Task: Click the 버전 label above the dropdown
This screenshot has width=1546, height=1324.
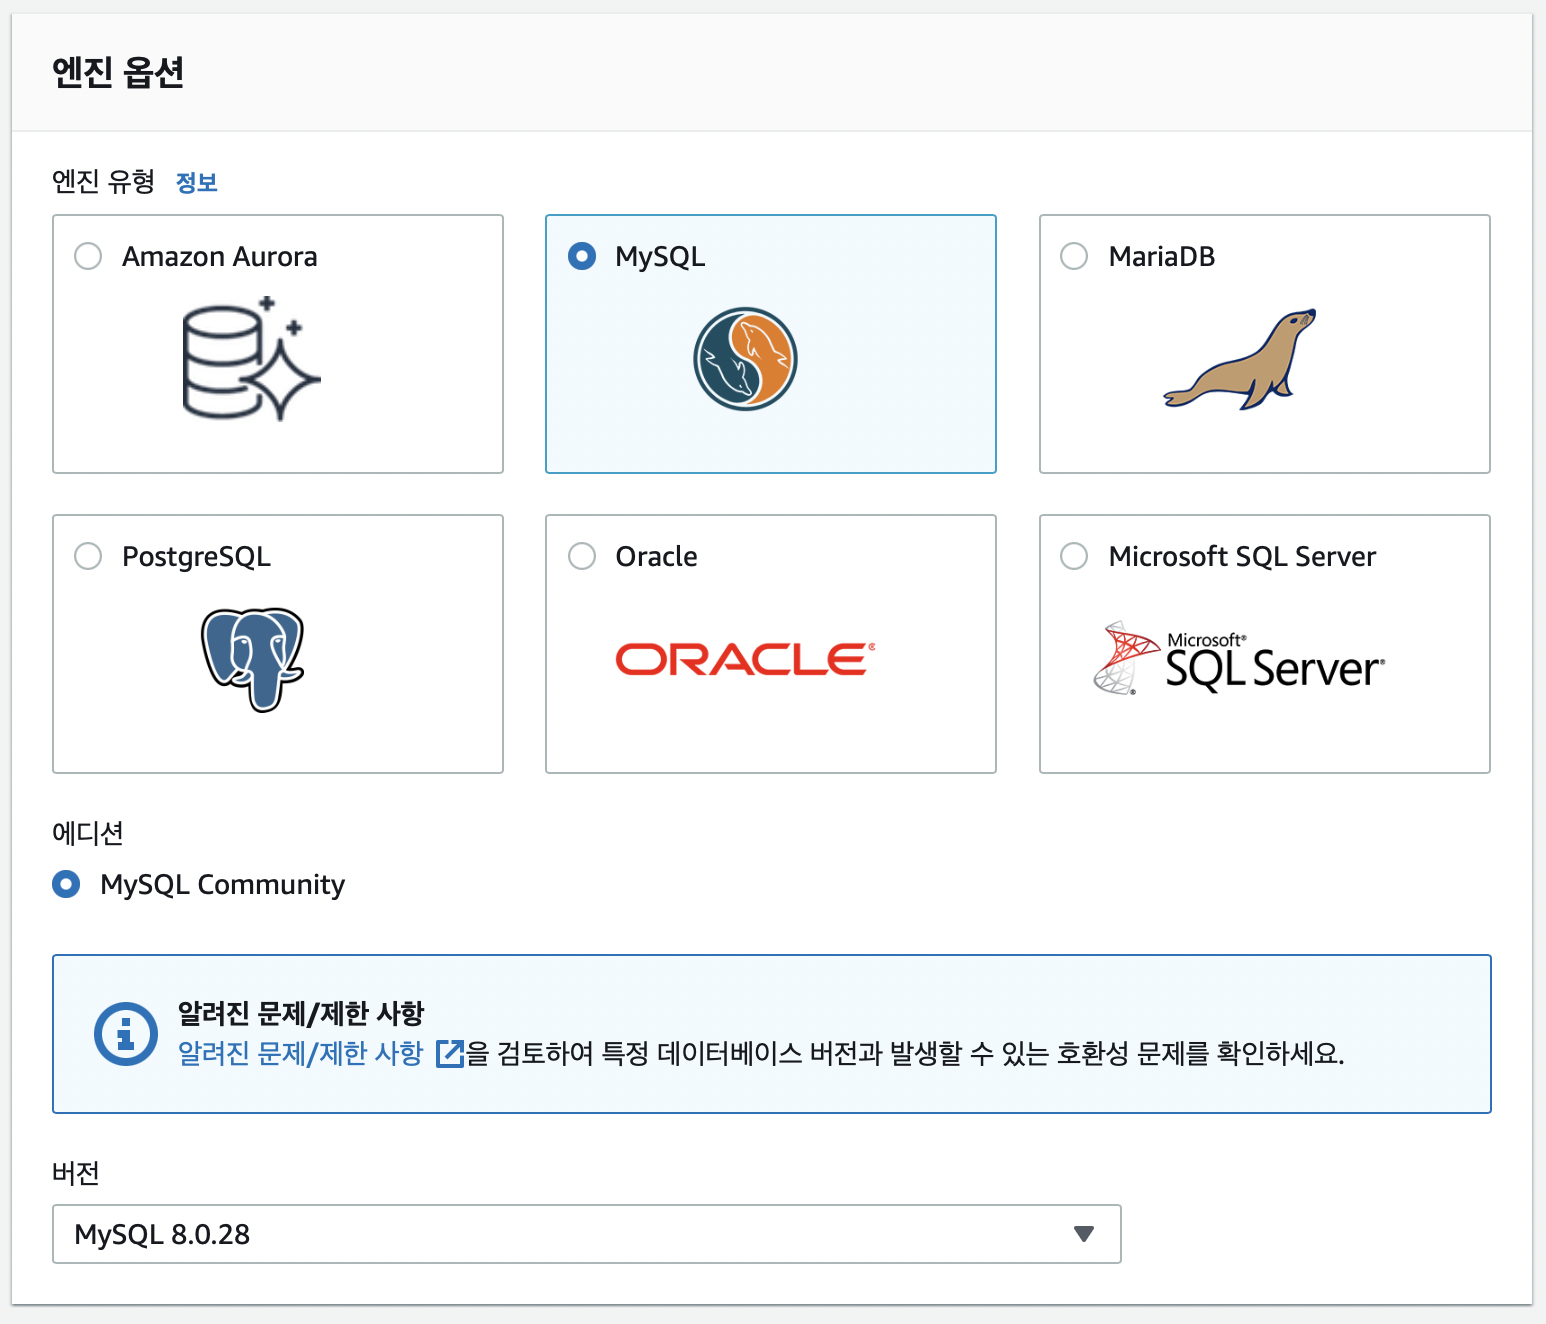Action: click(x=76, y=1173)
